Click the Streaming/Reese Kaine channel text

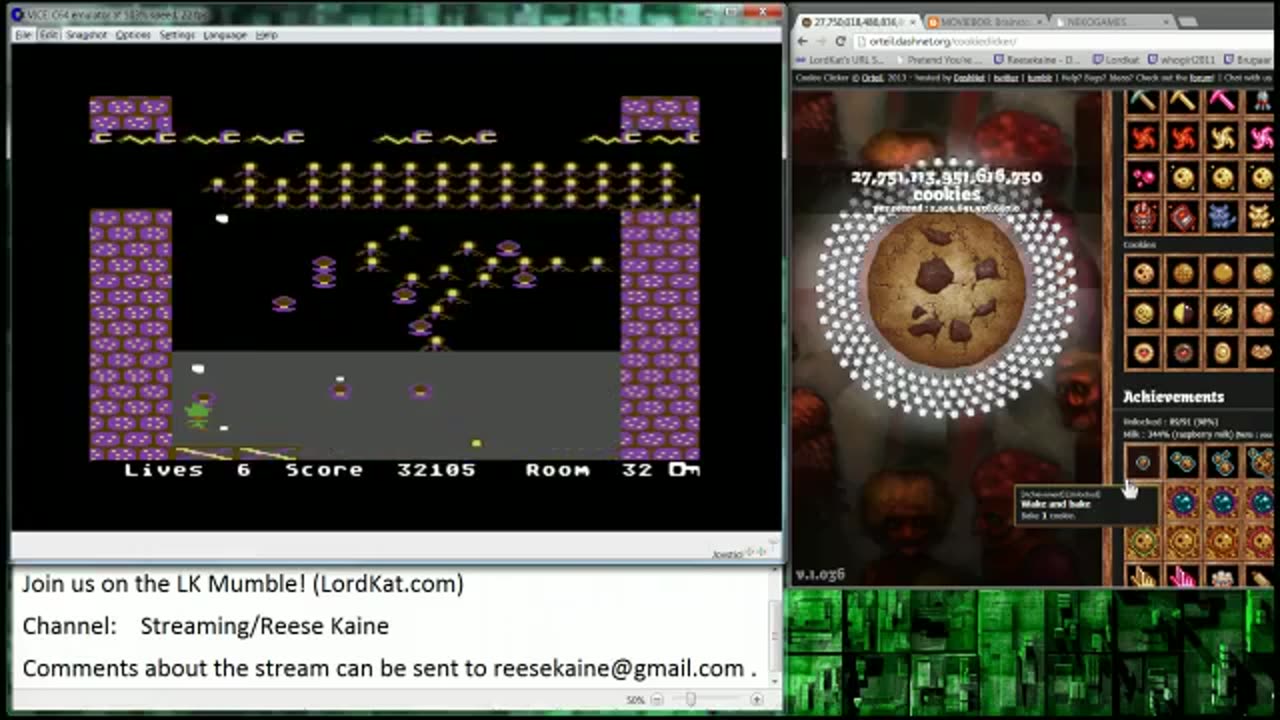click(x=265, y=626)
